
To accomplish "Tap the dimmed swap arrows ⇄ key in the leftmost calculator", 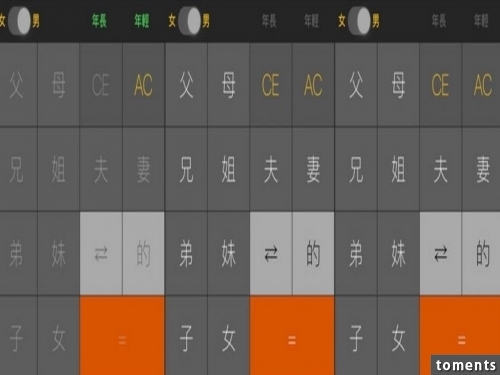I will (101, 253).
